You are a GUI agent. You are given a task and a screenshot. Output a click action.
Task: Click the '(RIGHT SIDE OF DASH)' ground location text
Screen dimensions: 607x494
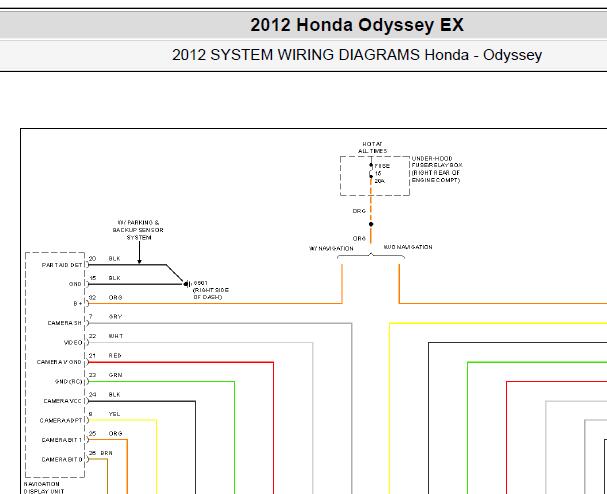[x=211, y=293]
